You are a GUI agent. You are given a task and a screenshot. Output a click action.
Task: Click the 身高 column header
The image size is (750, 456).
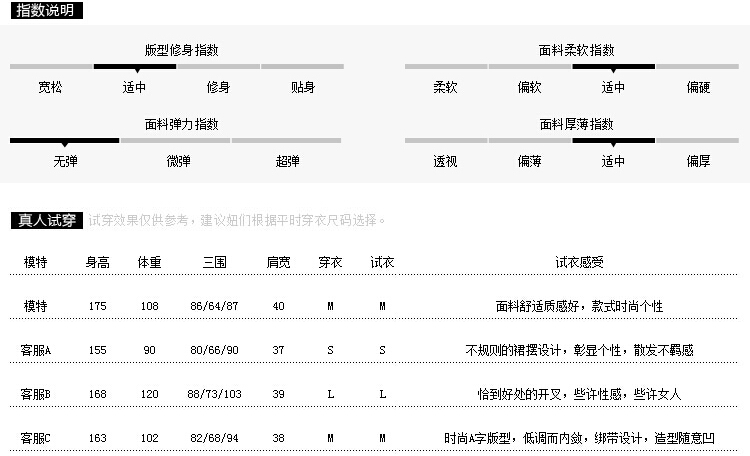(98, 262)
